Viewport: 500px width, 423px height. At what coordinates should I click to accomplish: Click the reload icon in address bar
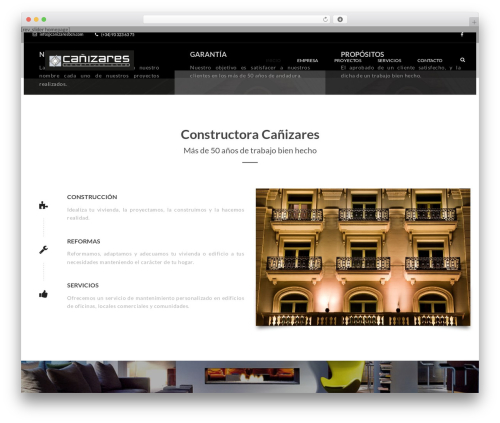(325, 20)
